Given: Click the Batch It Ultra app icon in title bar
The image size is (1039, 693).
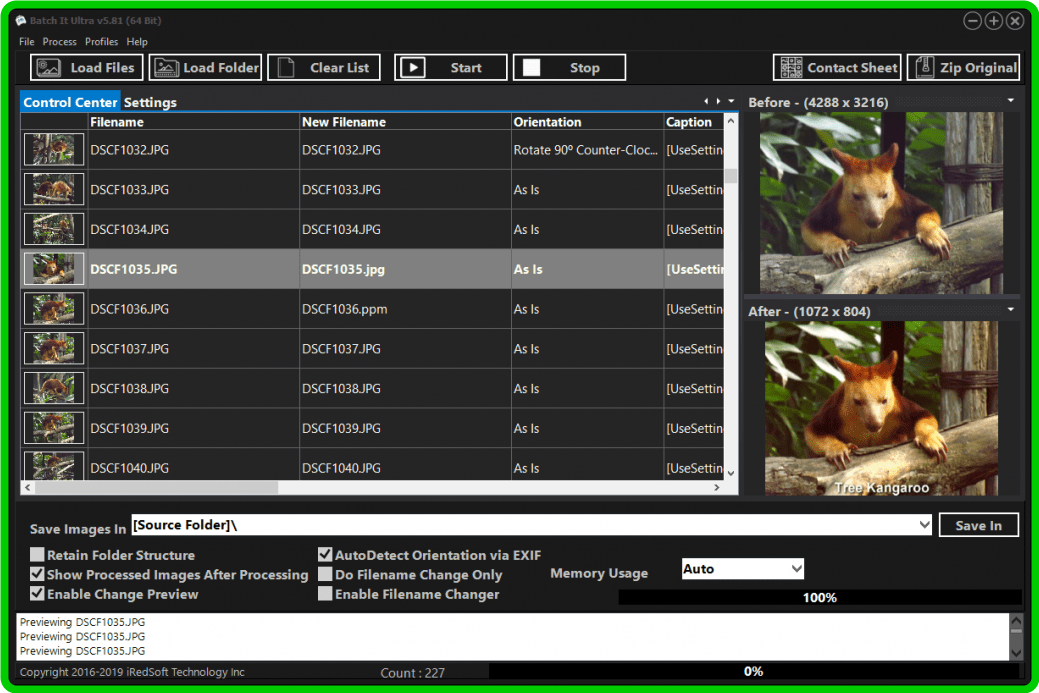Looking at the screenshot, I should [21, 21].
